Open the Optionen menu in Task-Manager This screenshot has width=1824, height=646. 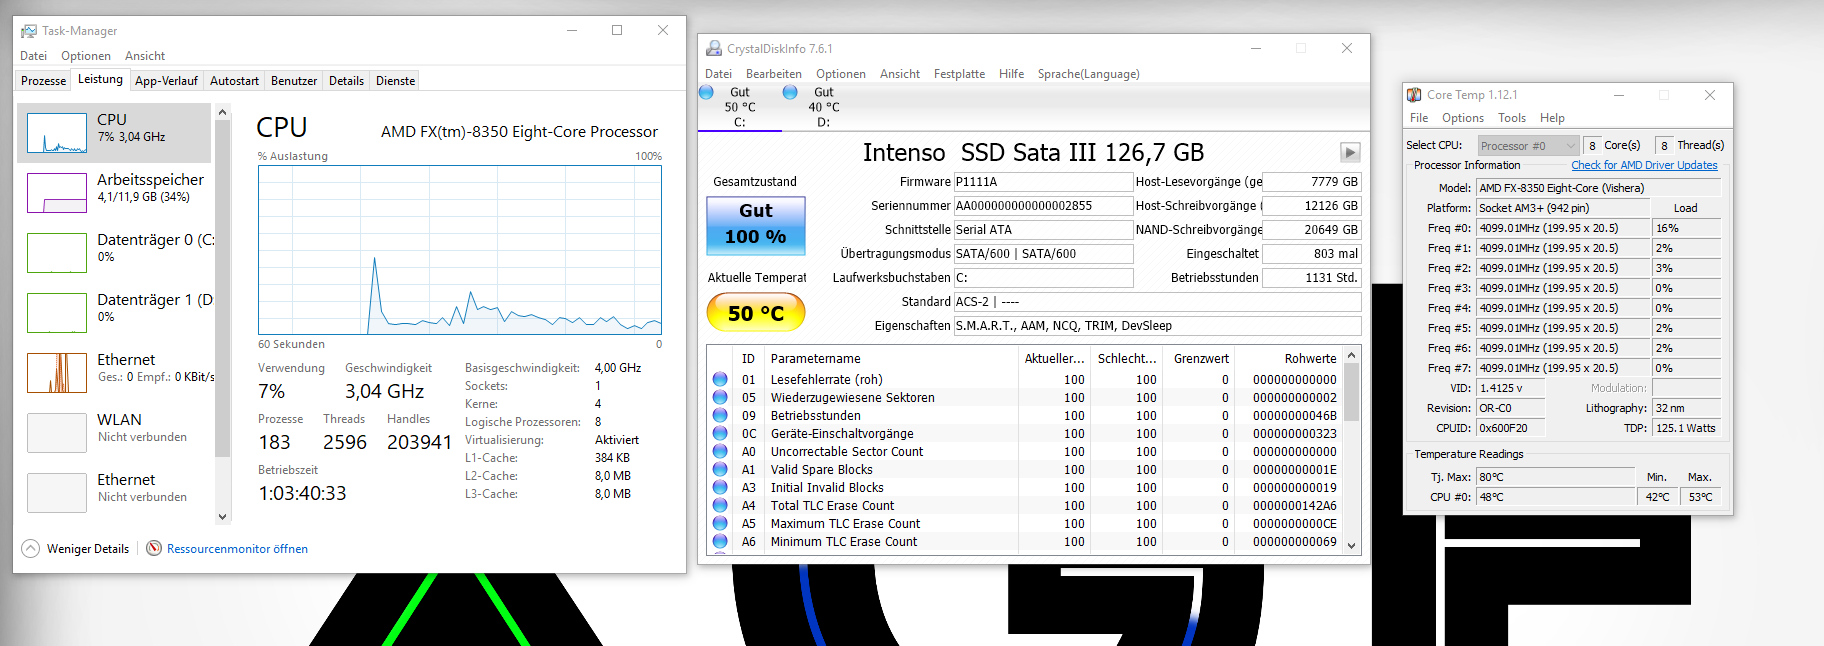86,56
